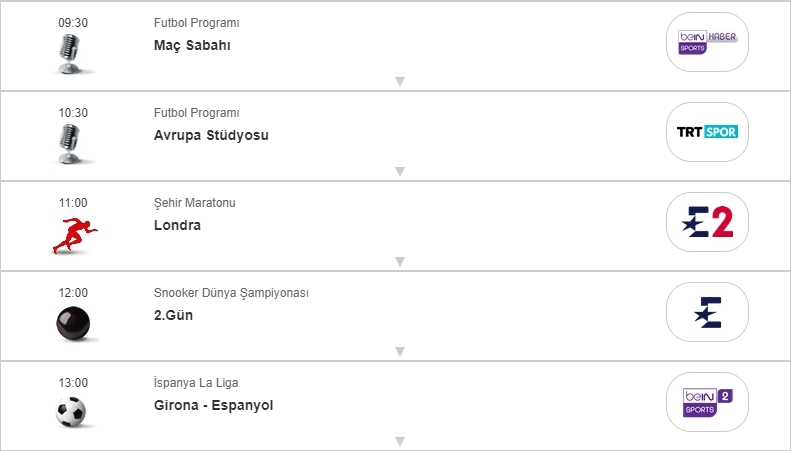Screen dimensions: 792x451
Task: Expand the Girona - Espanyol row arrow
Action: (x=399, y=441)
